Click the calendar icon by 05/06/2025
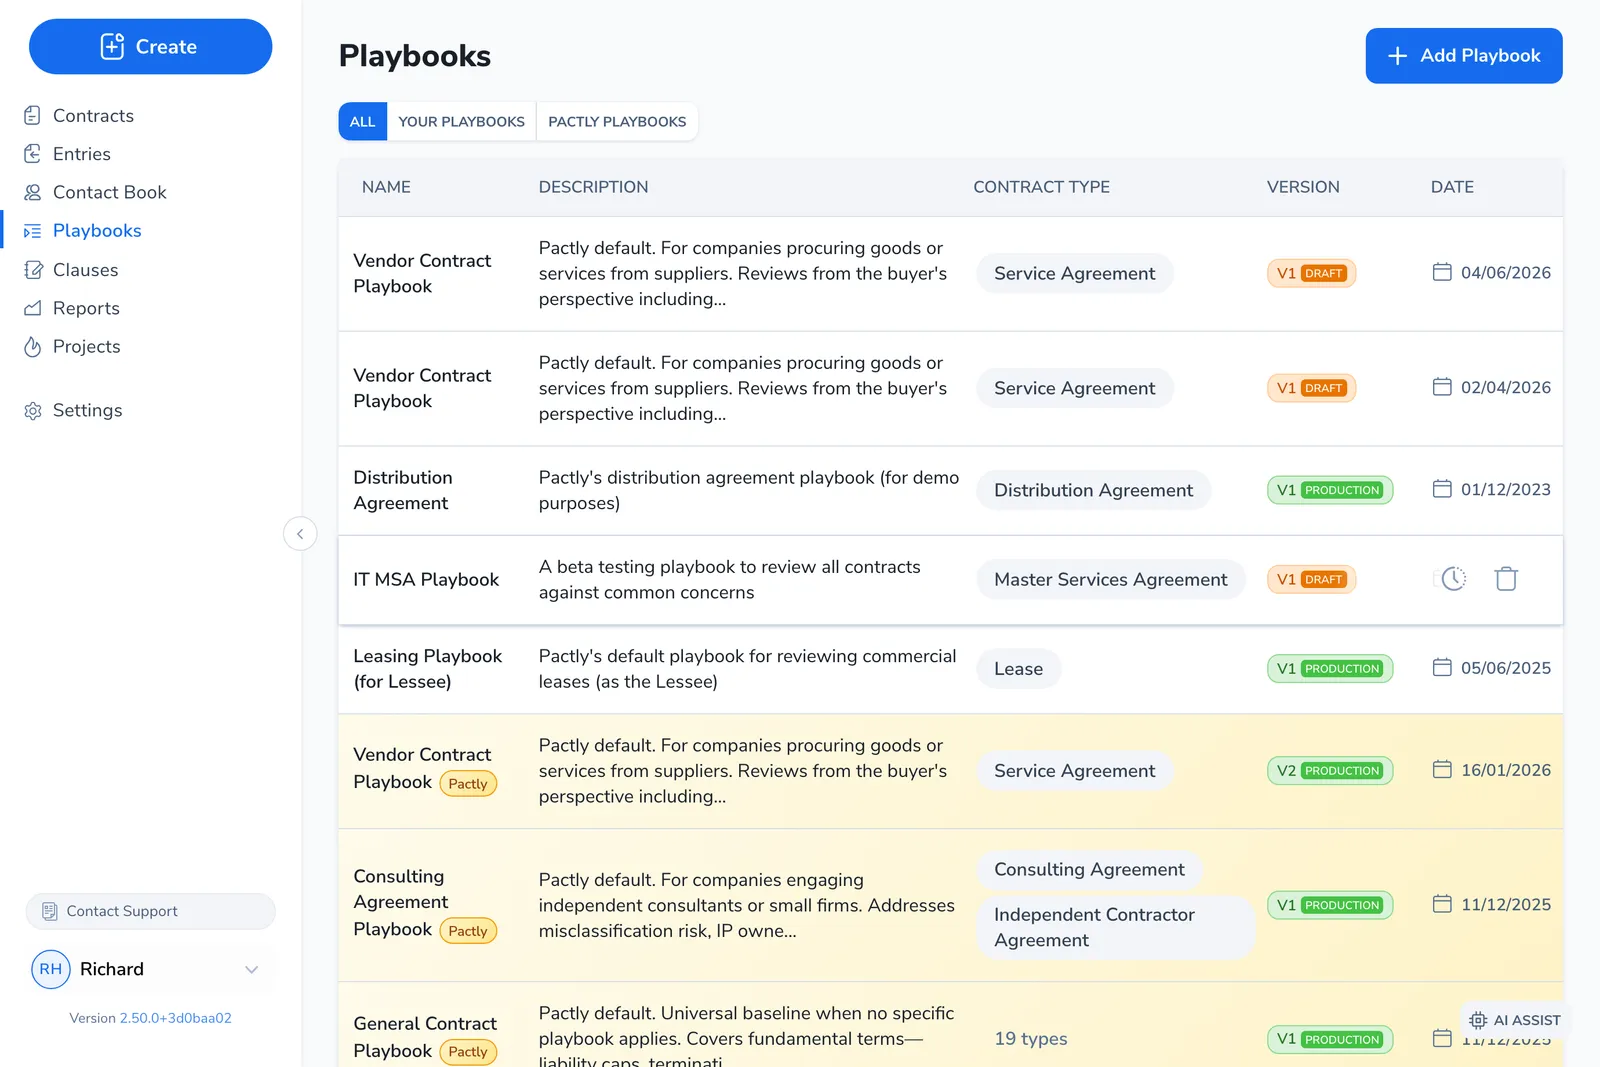This screenshot has width=1600, height=1067. coord(1441,667)
